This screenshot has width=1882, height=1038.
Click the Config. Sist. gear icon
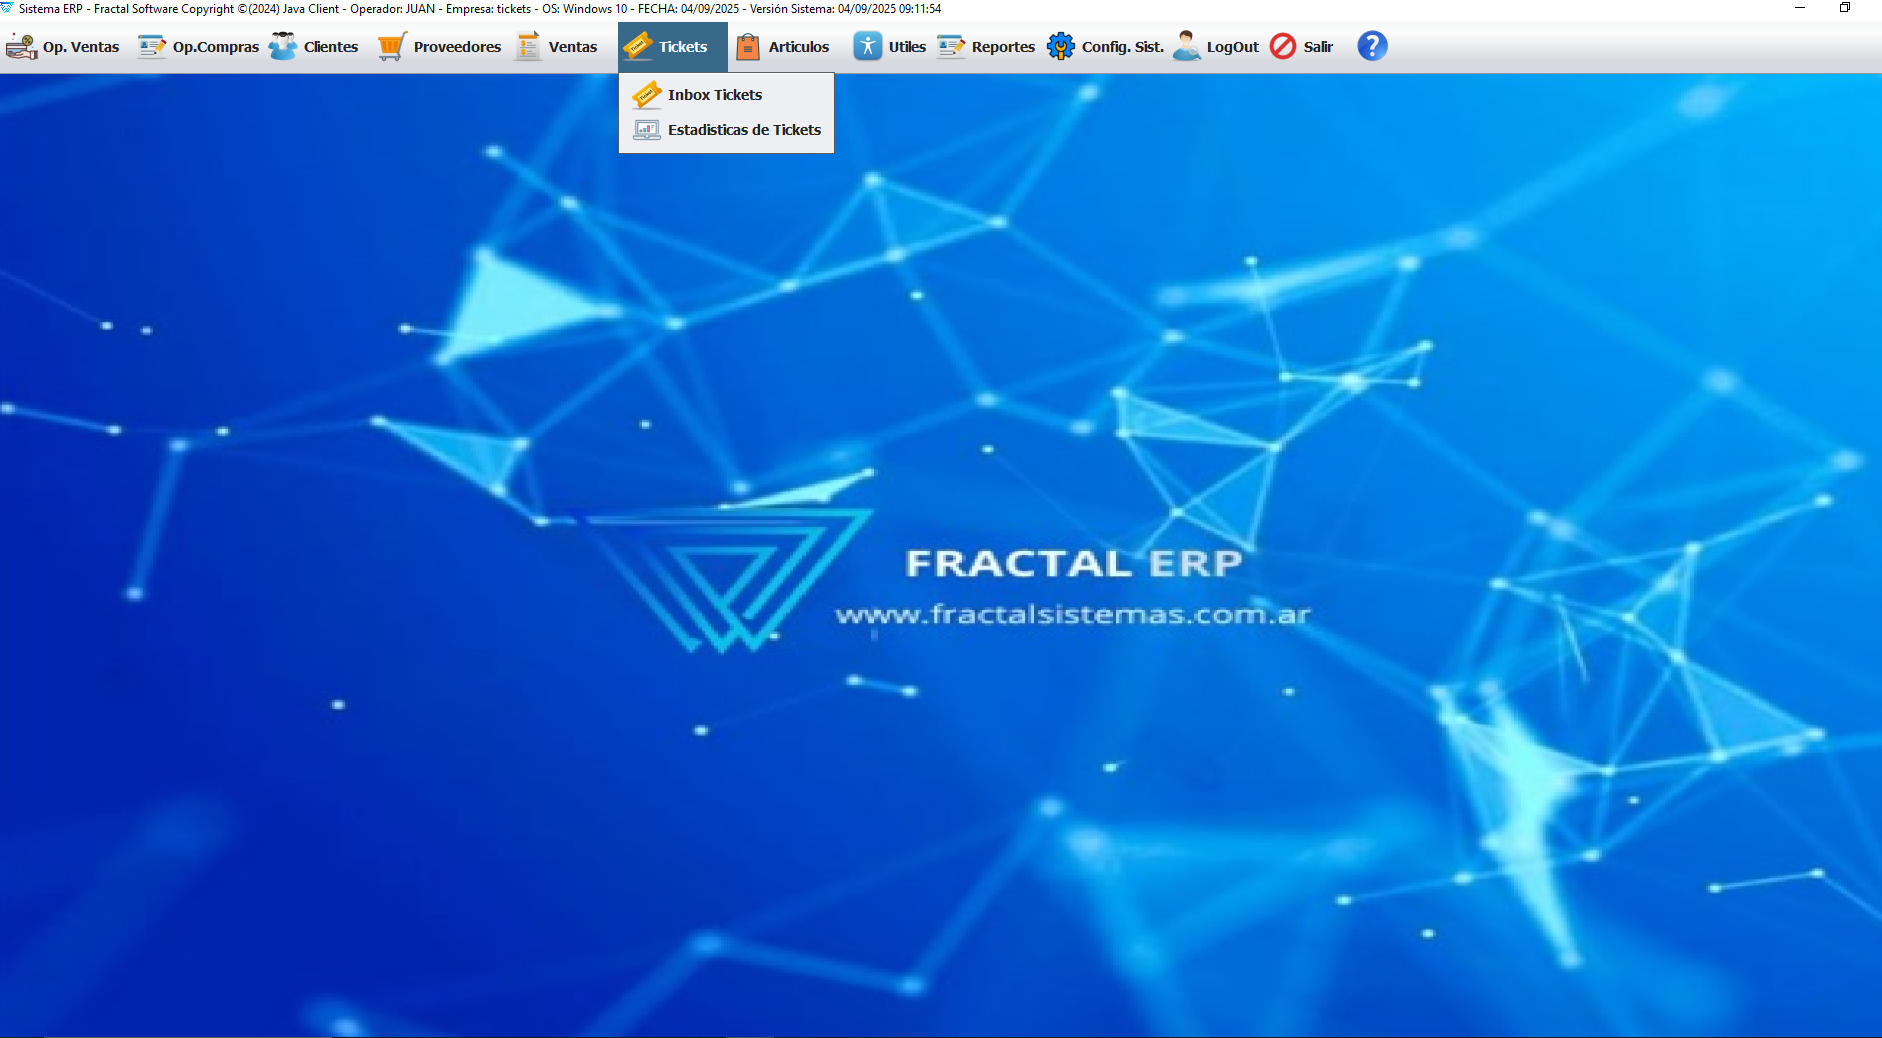pyautogui.click(x=1061, y=46)
